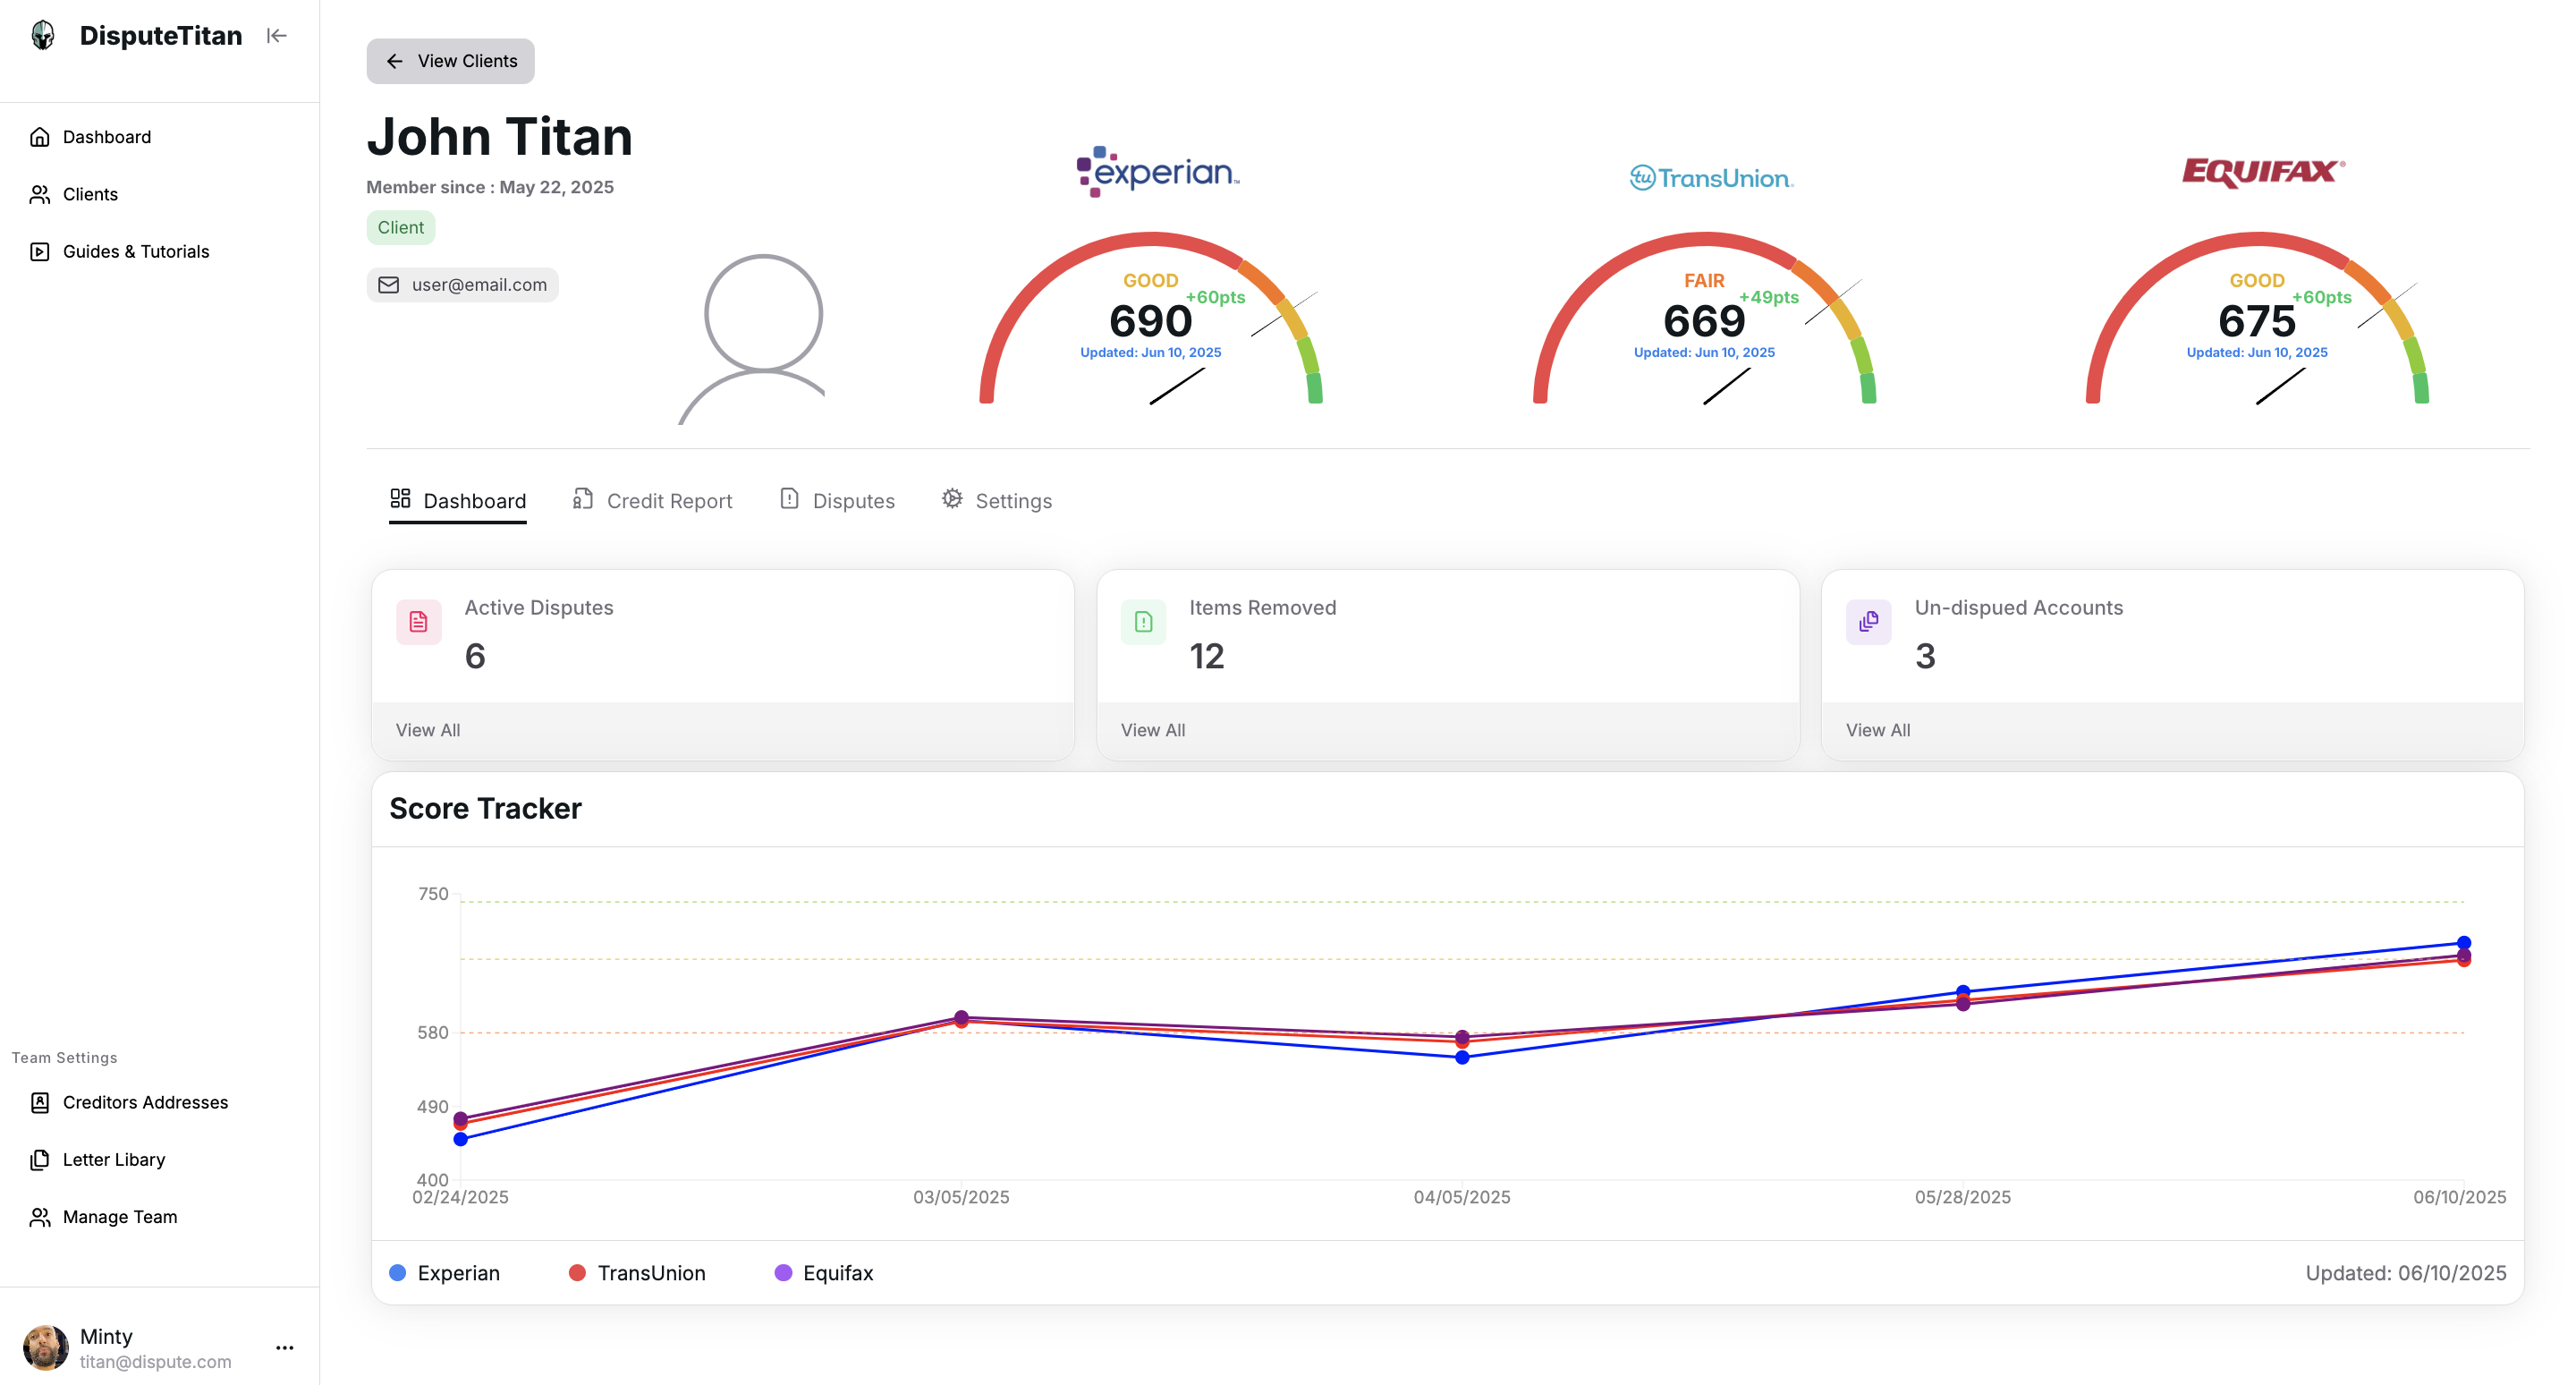Click the Member since May 22, 2025 text
Screen dimensions: 2576x1385
(x=490, y=187)
